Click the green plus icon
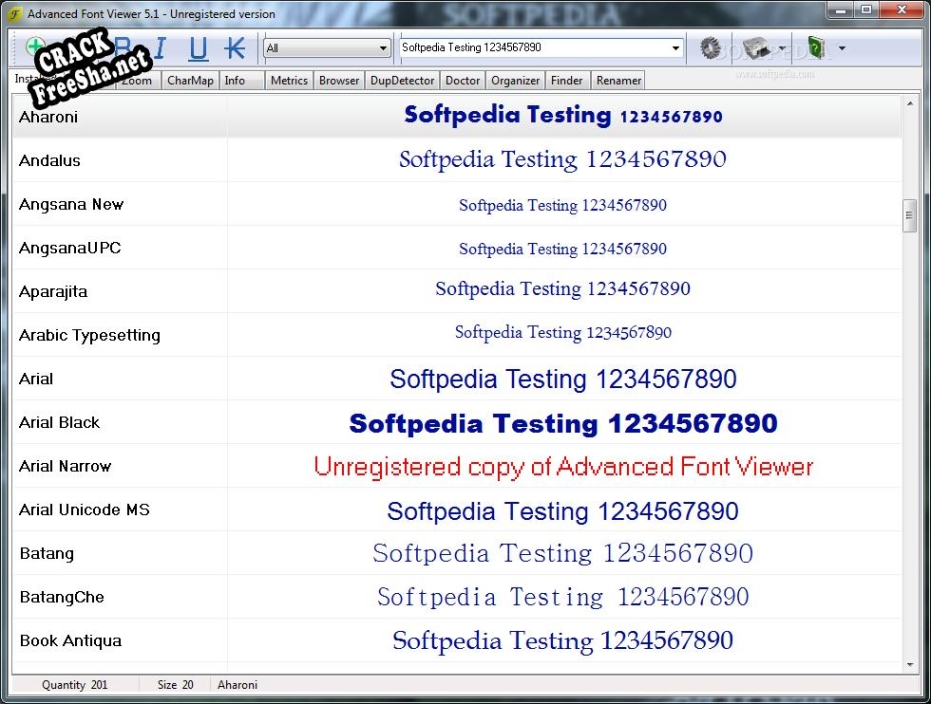 36,47
